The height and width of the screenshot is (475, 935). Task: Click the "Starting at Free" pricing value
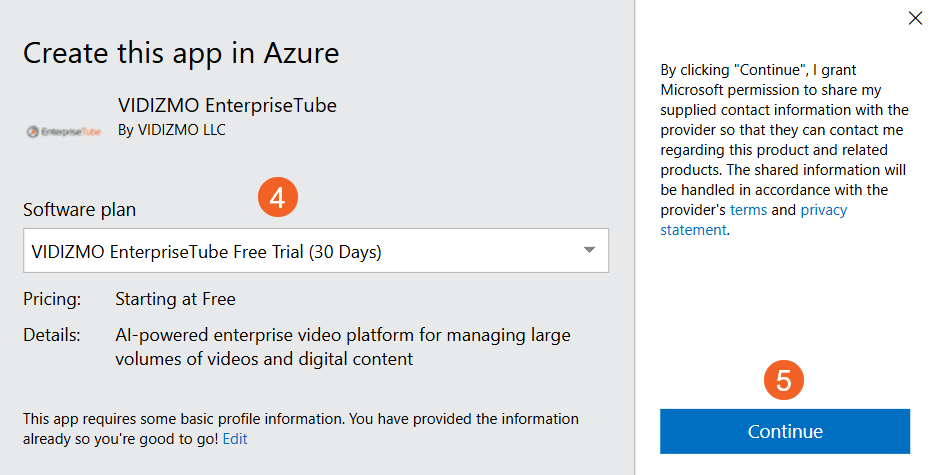click(175, 299)
